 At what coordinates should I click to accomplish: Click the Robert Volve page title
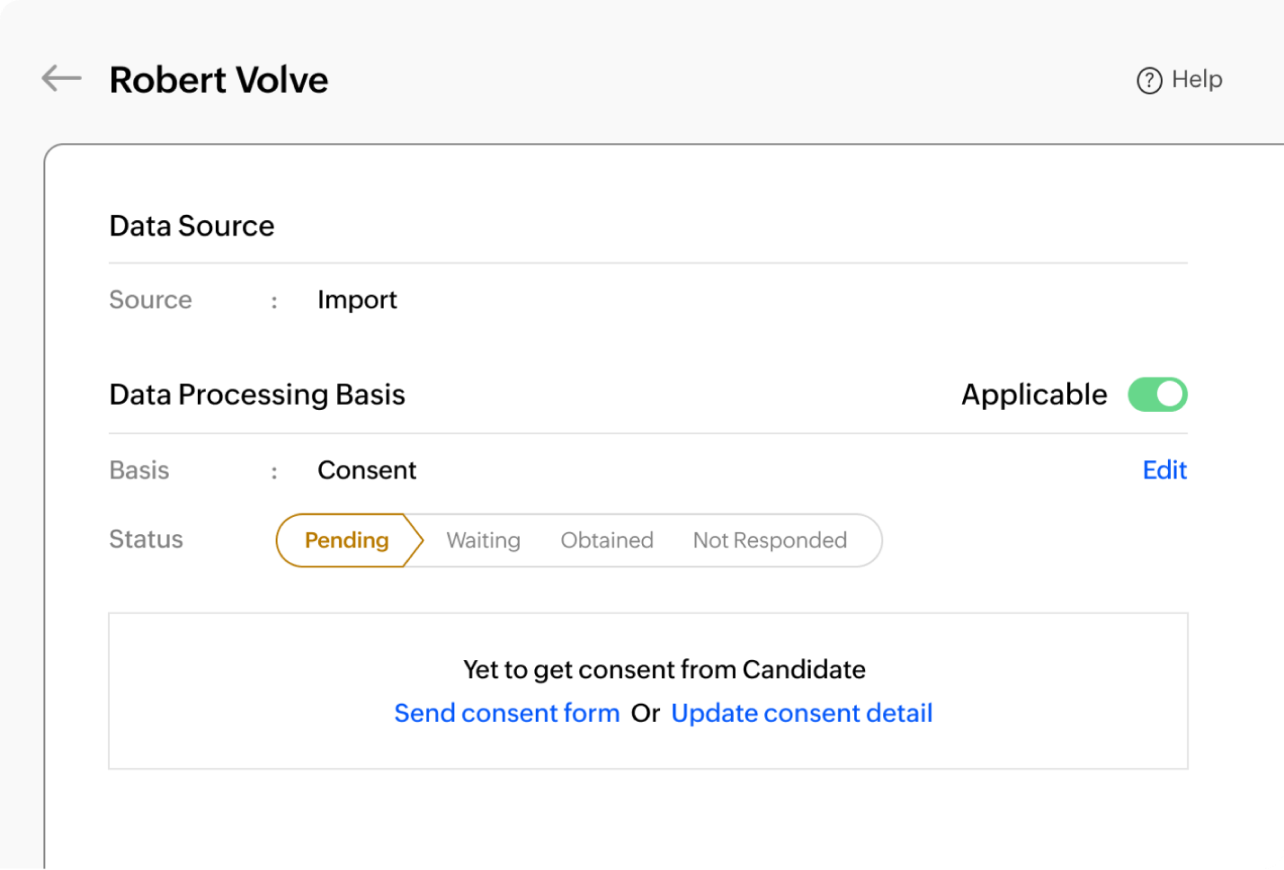coord(218,80)
